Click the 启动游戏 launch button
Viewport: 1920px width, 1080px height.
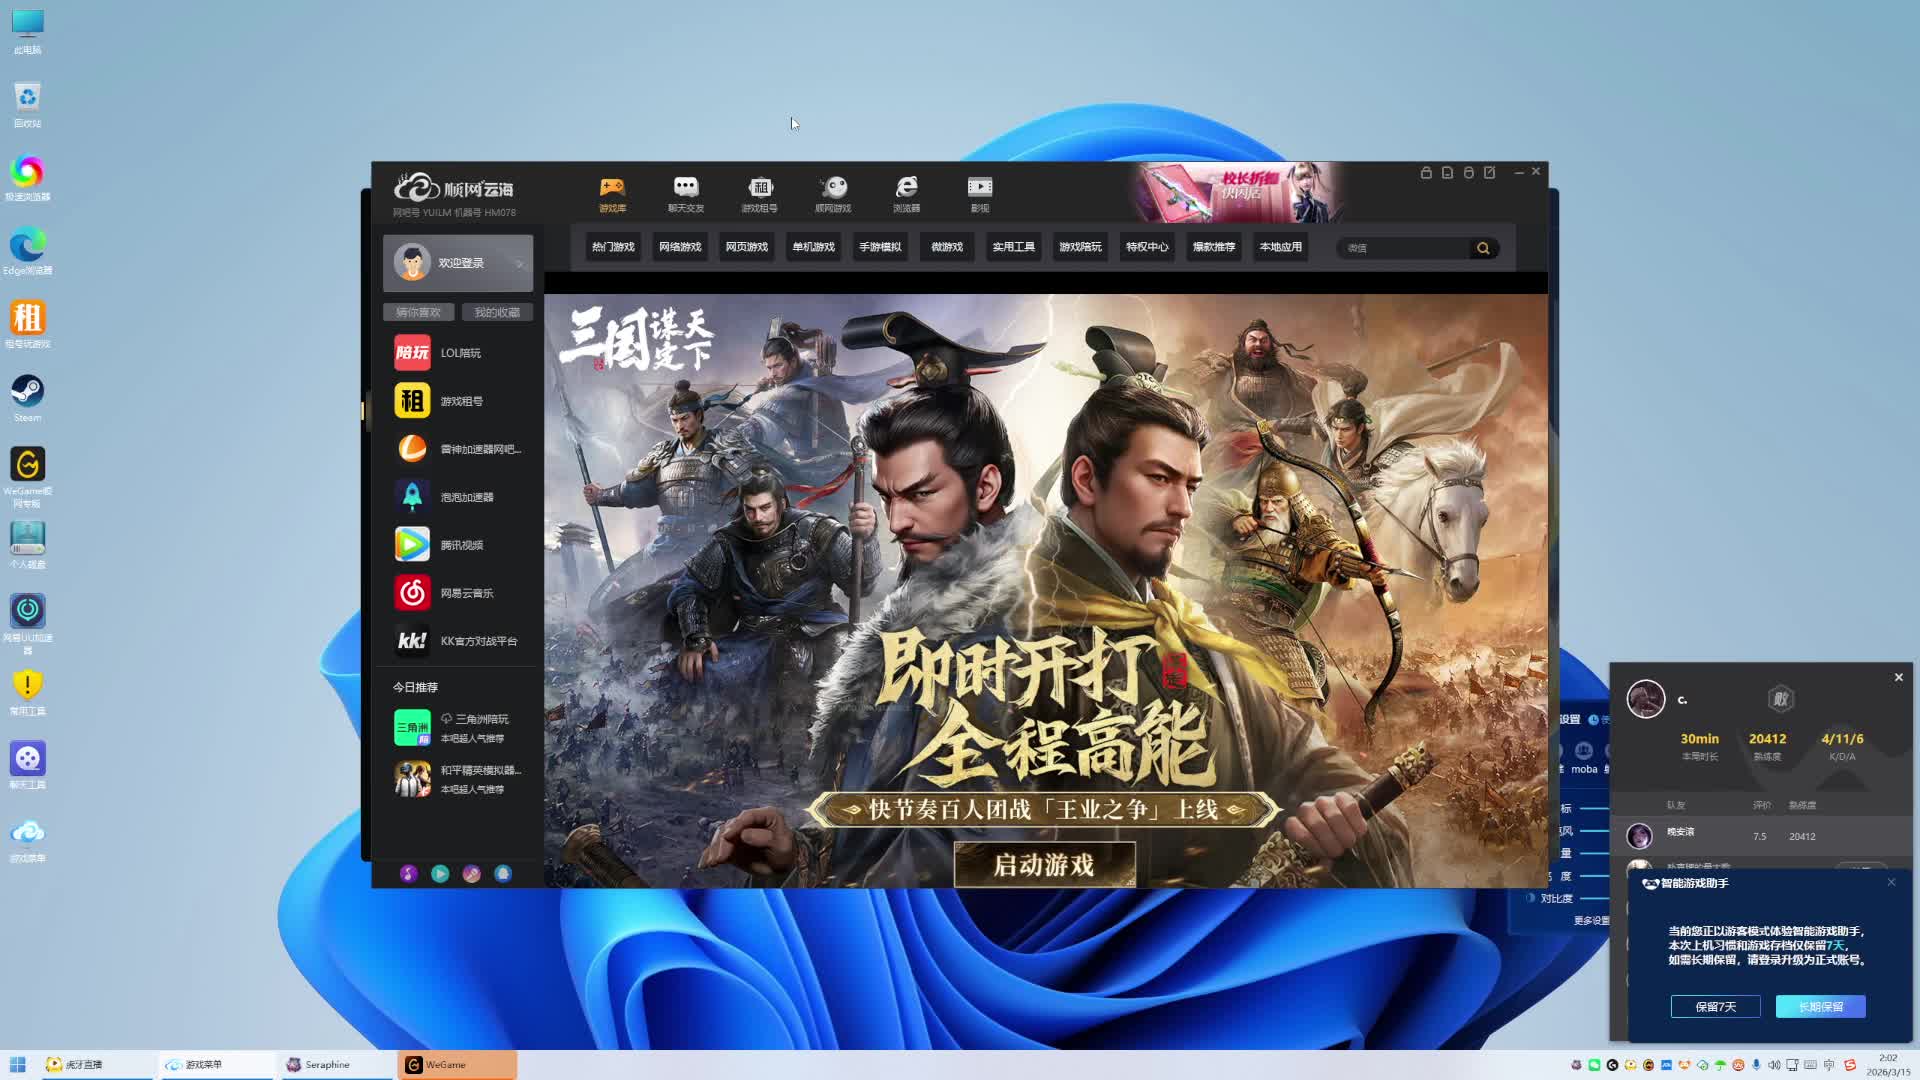pos(1044,865)
